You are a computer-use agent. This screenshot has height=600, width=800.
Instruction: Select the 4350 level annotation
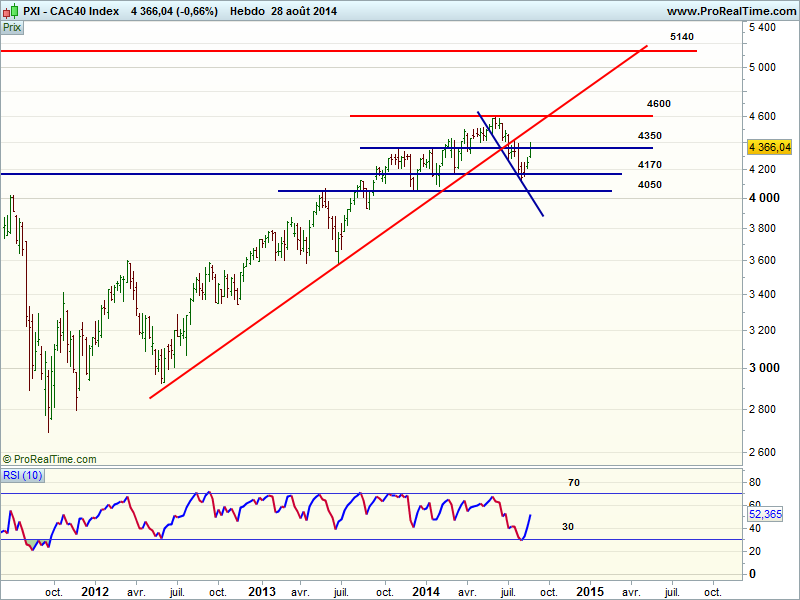point(649,136)
